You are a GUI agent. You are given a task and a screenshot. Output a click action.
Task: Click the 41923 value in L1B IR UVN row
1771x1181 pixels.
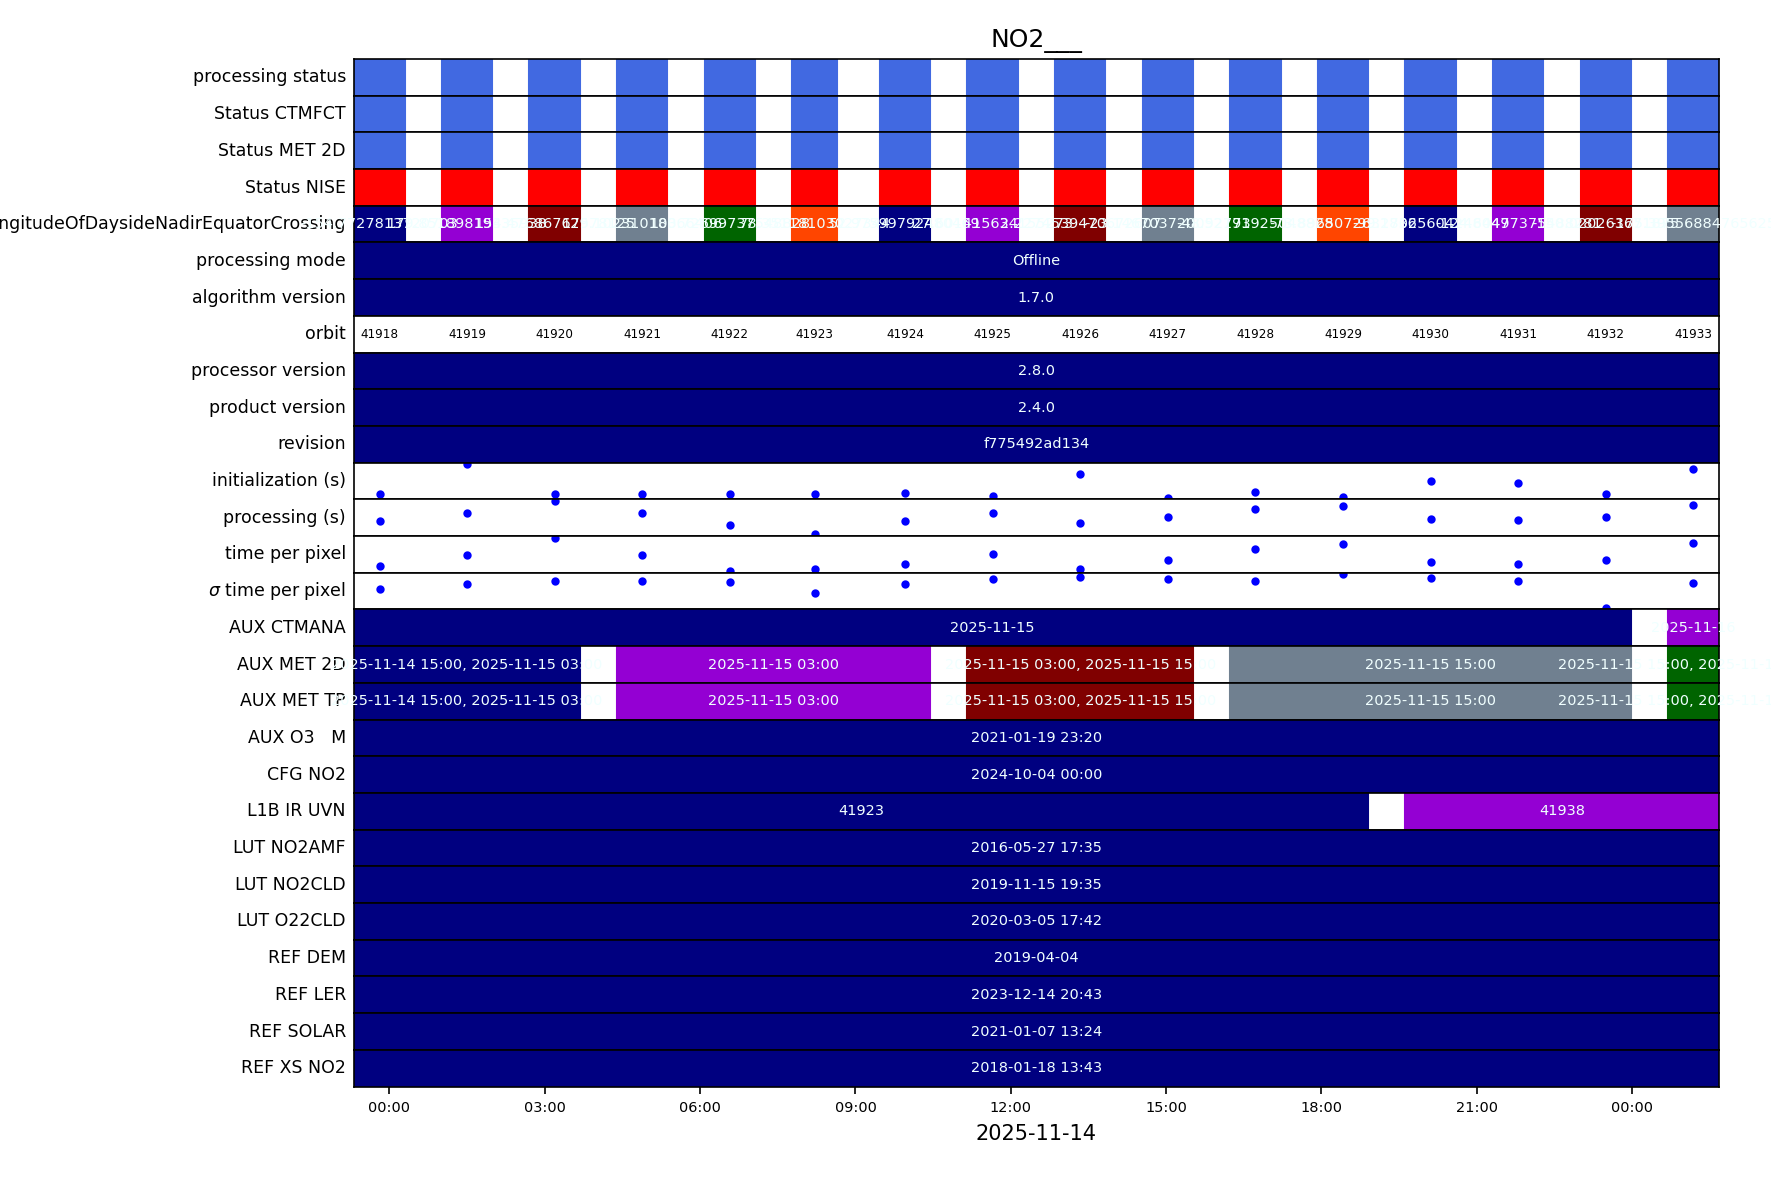pos(861,811)
